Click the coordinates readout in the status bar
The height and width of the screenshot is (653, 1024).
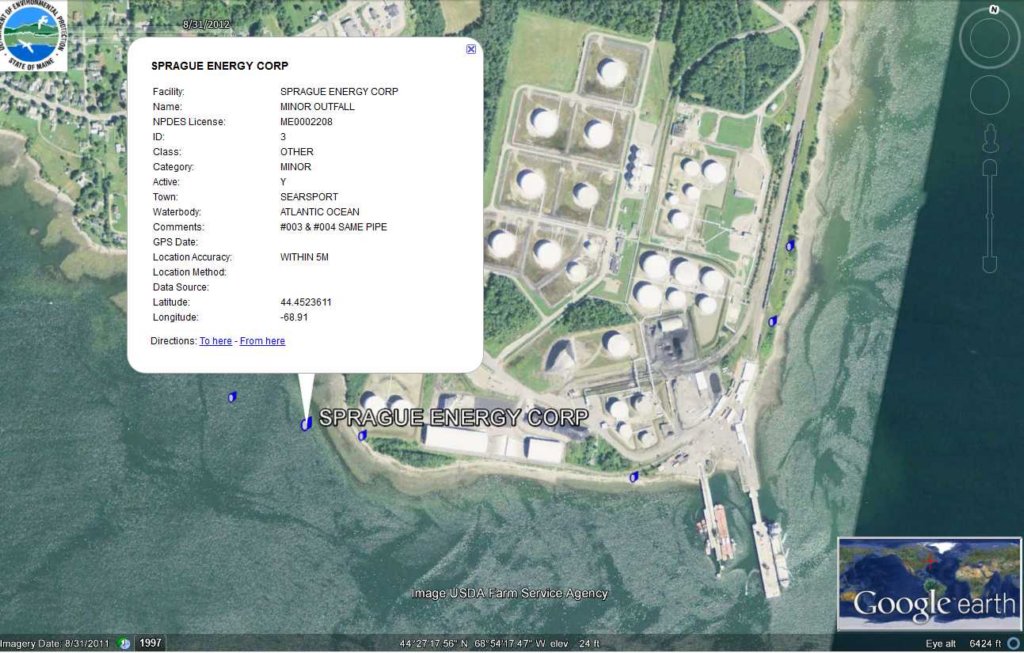[472, 643]
